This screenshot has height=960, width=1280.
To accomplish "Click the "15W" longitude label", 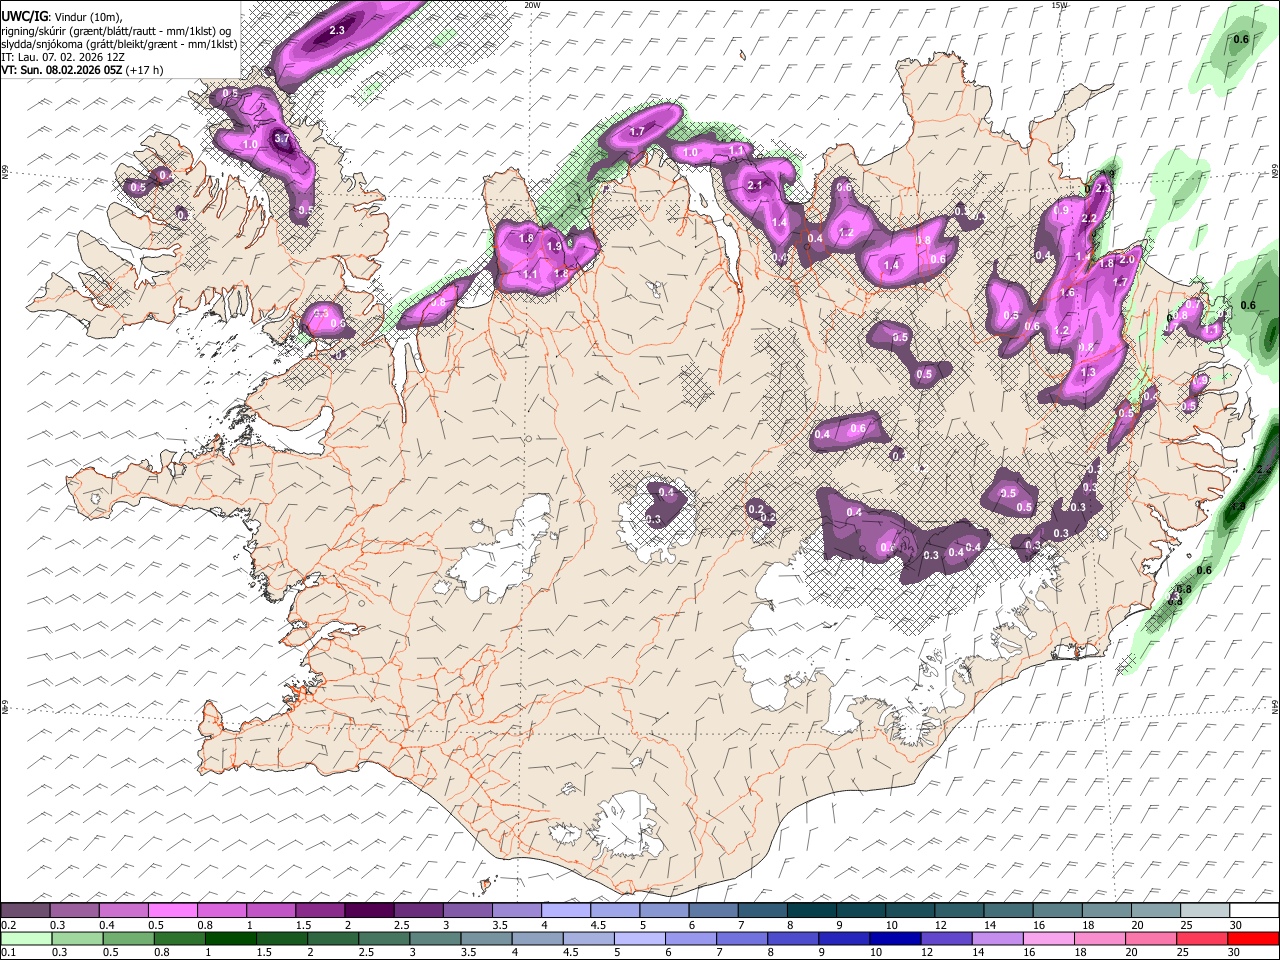I will [1059, 5].
